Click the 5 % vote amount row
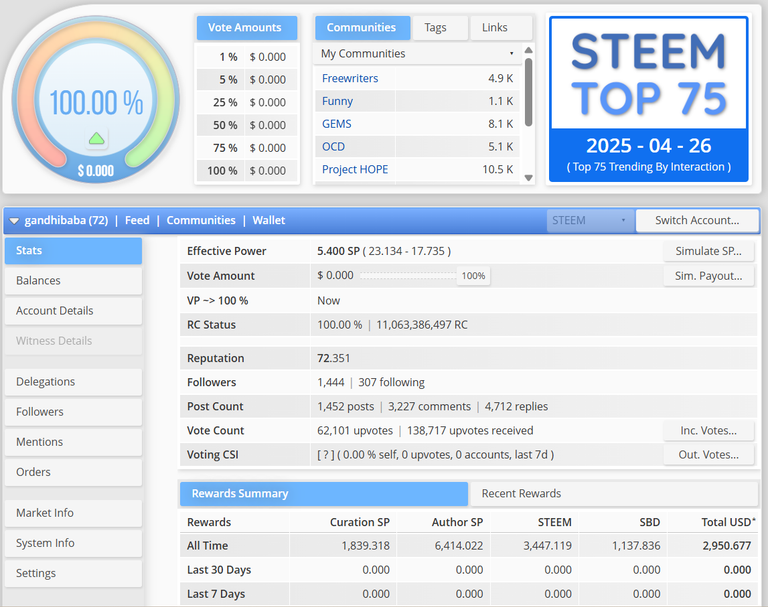 pos(247,80)
